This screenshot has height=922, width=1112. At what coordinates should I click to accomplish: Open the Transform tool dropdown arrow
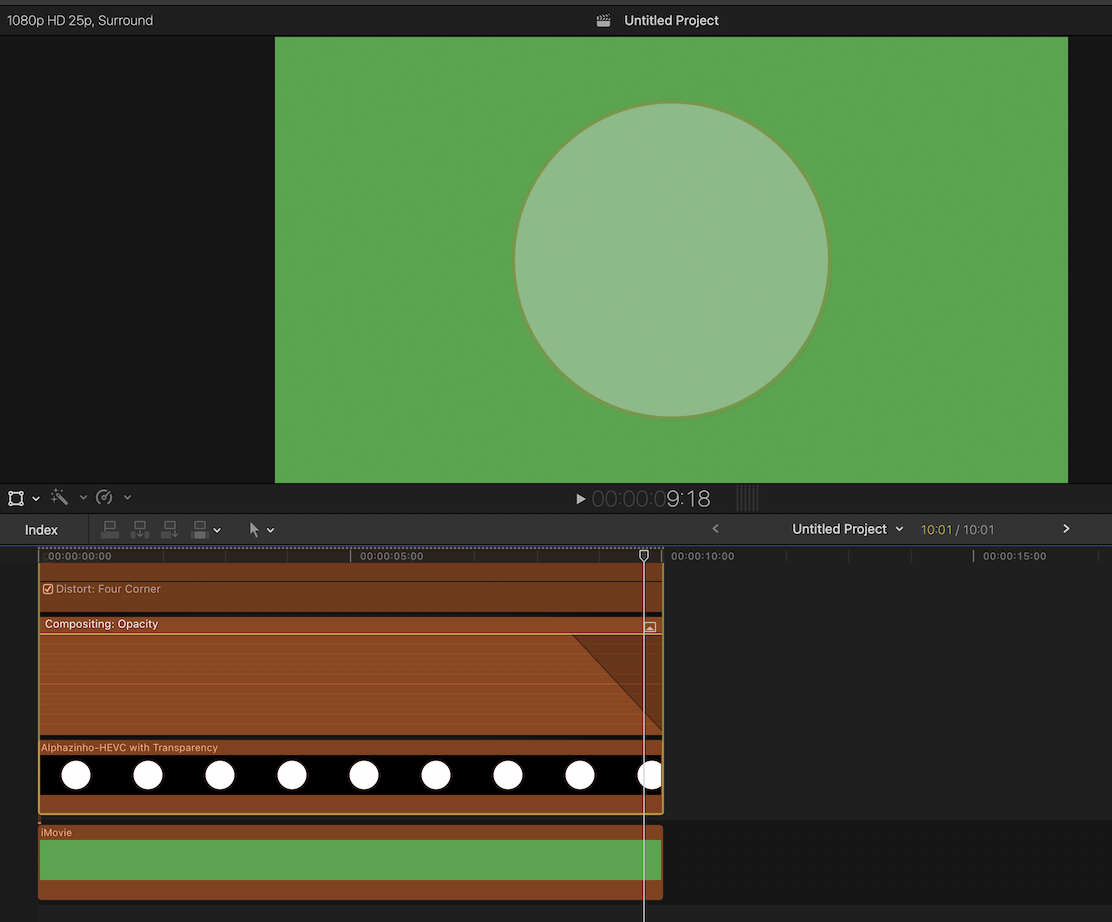(x=36, y=498)
